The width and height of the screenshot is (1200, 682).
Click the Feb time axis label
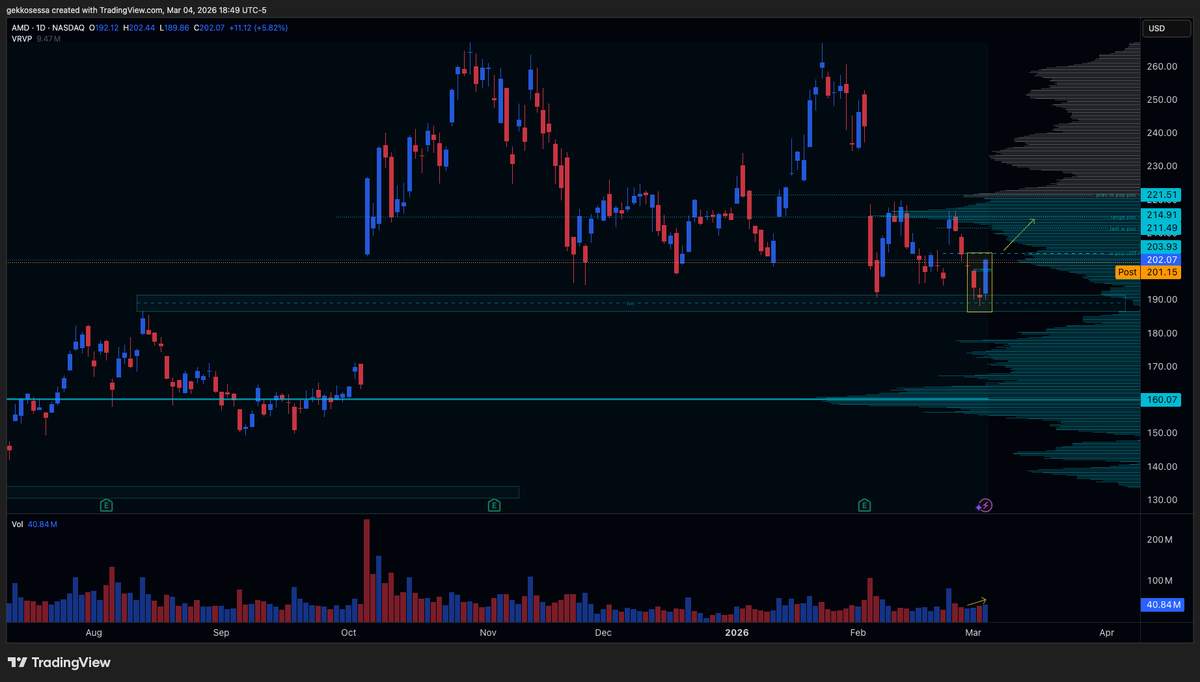pyautogui.click(x=857, y=633)
